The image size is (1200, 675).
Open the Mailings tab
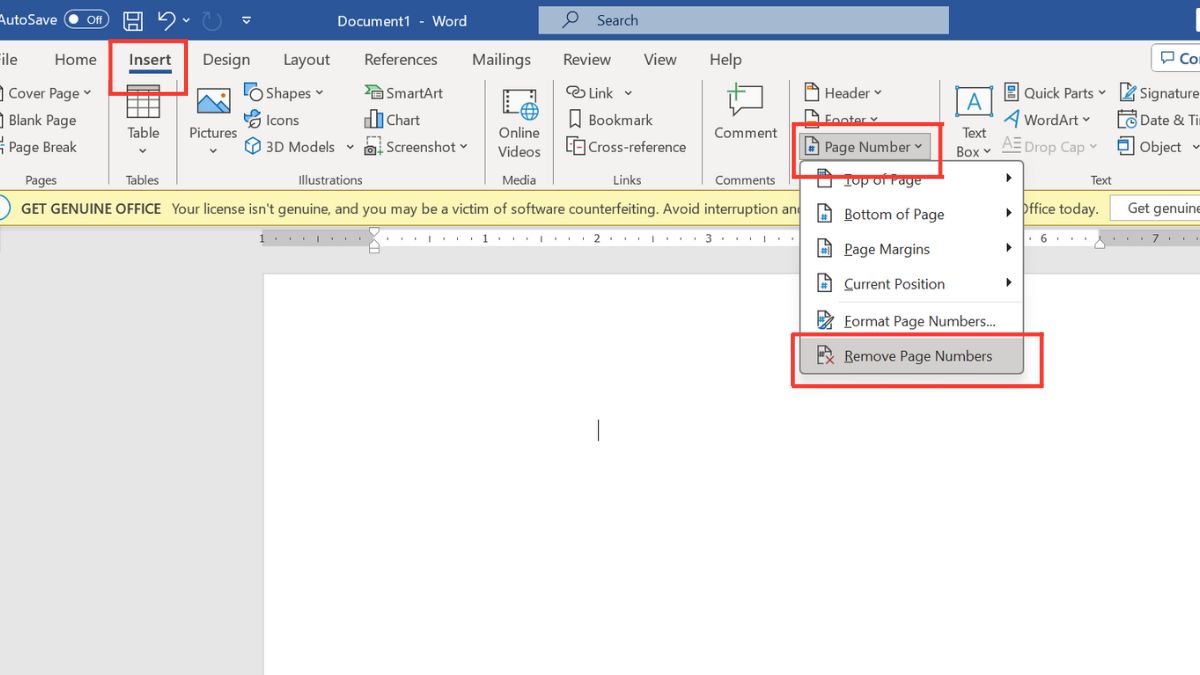(502, 59)
